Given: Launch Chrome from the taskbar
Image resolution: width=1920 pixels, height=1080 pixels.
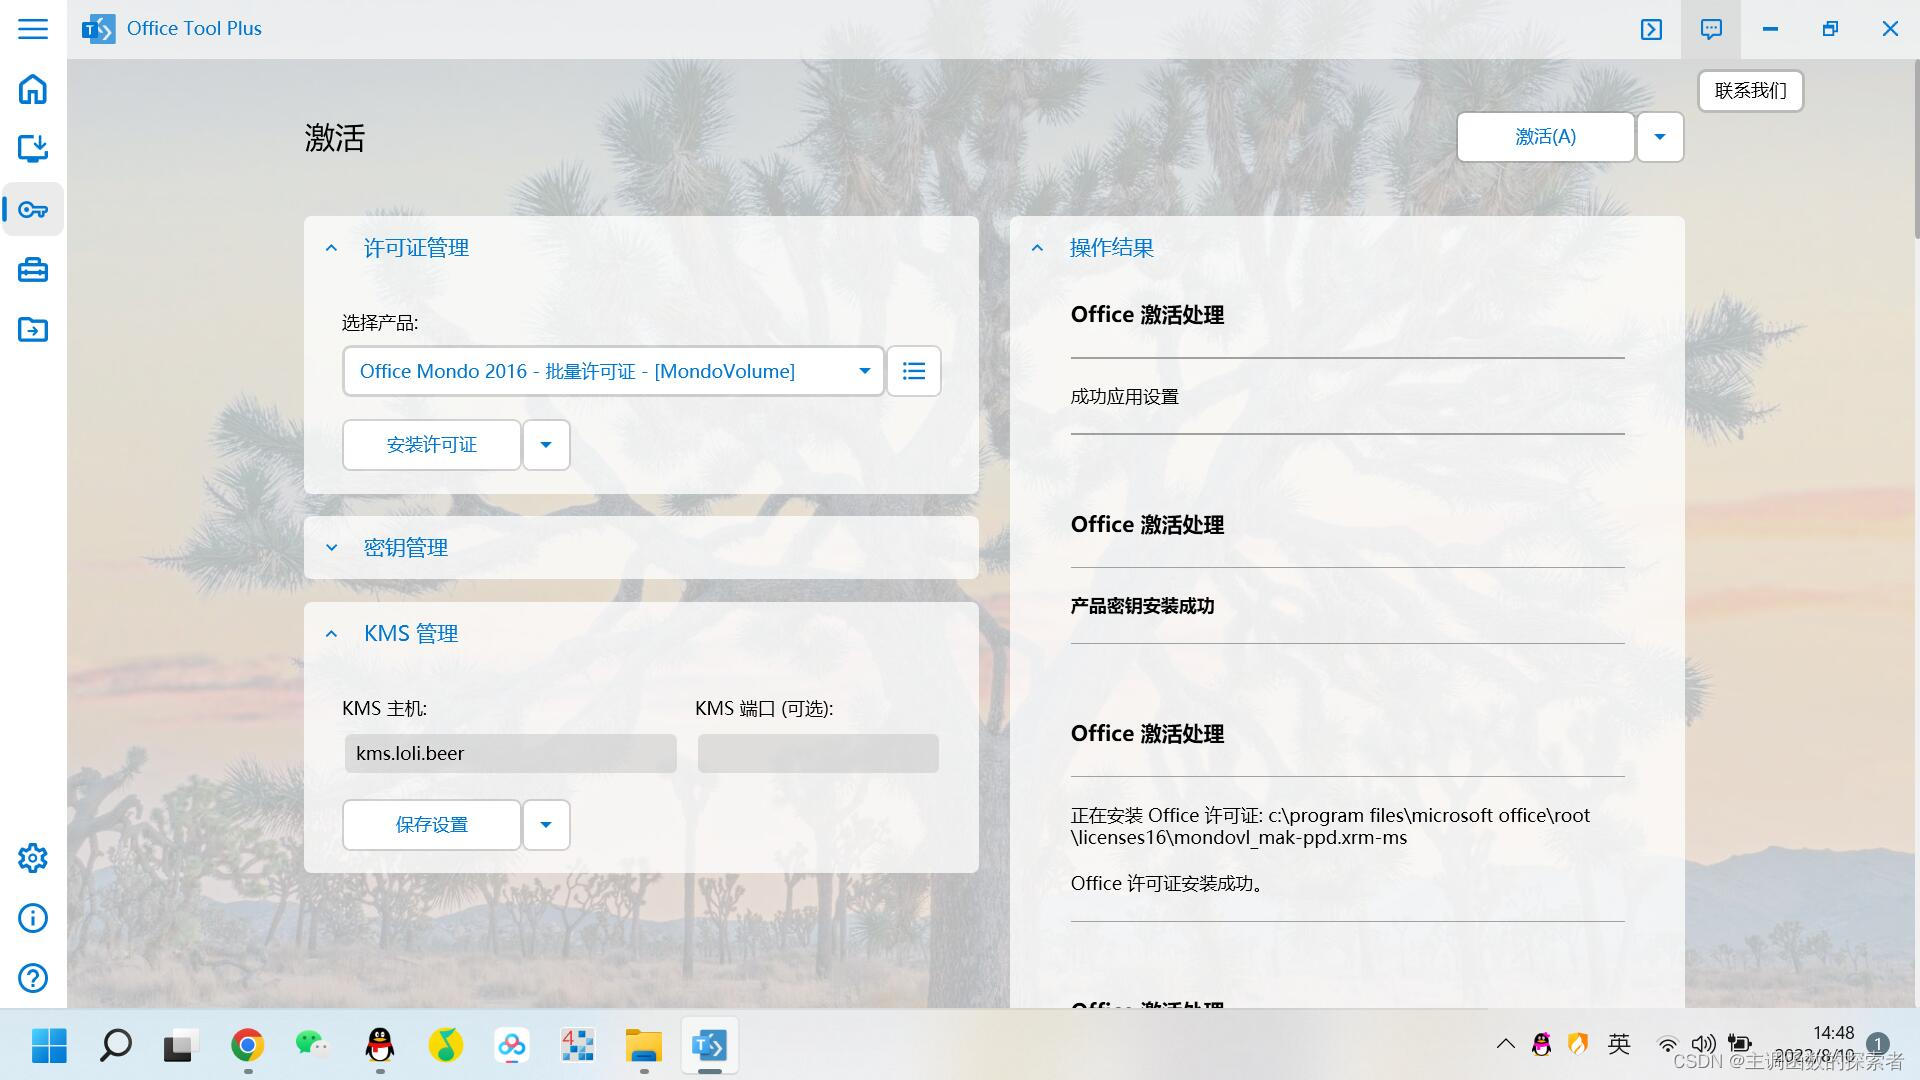Looking at the screenshot, I should click(x=247, y=1045).
